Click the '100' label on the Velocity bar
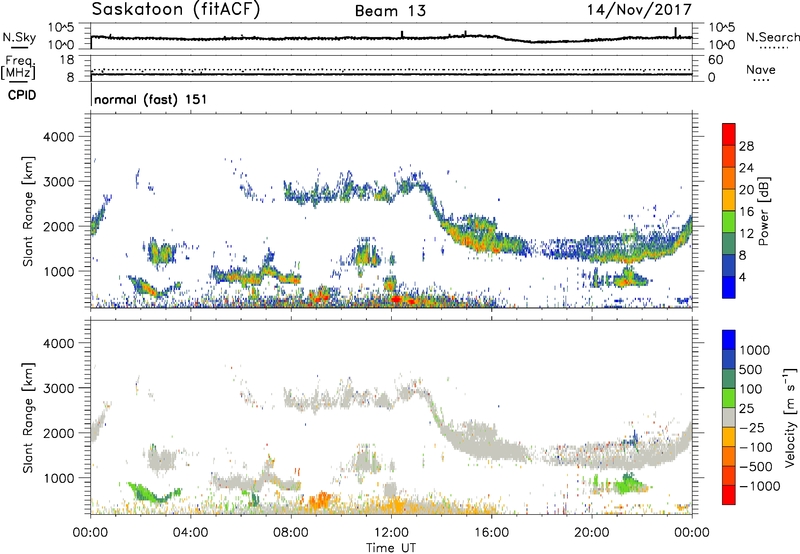This screenshot has width=800, height=554. point(752,389)
